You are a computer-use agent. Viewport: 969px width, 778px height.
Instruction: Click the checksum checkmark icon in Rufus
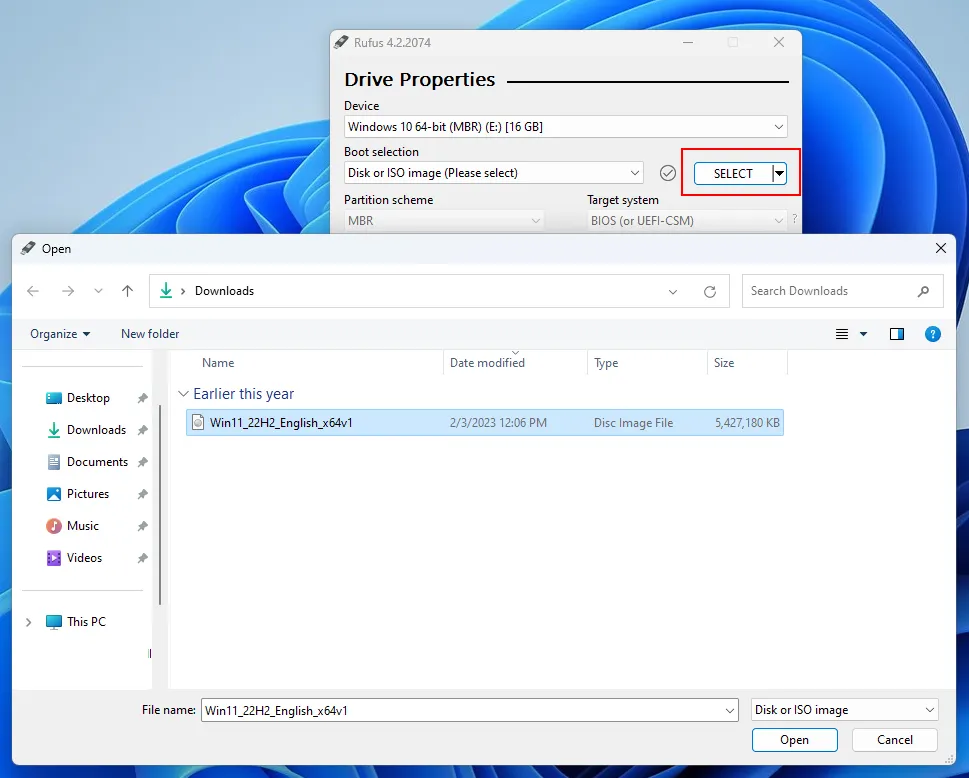pyautogui.click(x=667, y=173)
